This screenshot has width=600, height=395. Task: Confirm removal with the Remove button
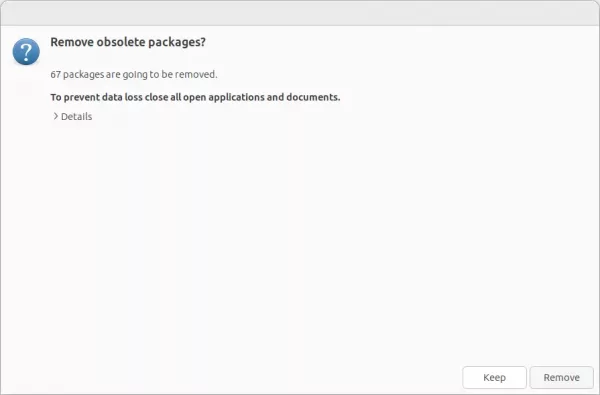tap(561, 377)
